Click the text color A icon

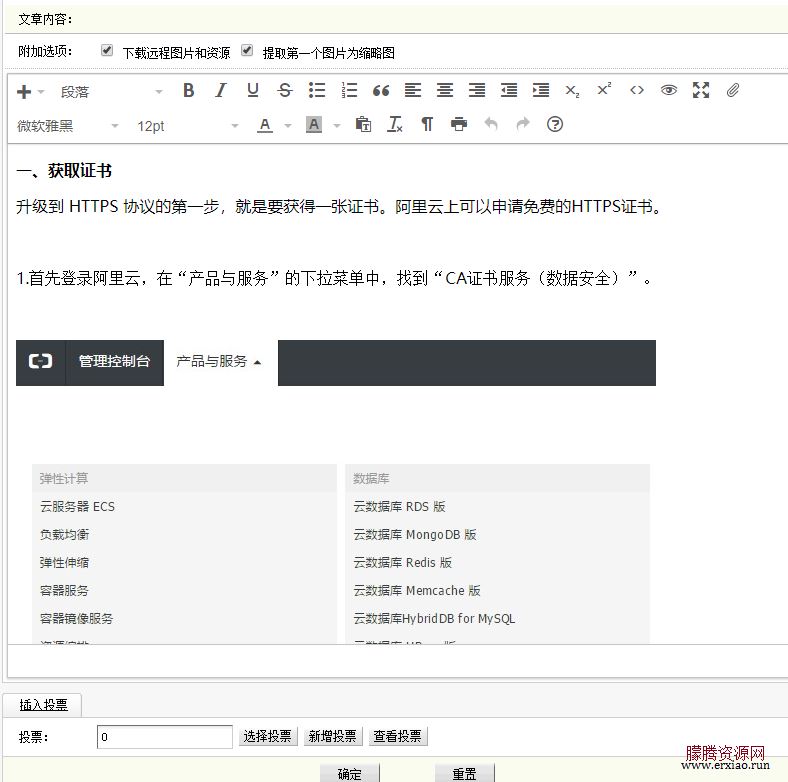[265, 125]
